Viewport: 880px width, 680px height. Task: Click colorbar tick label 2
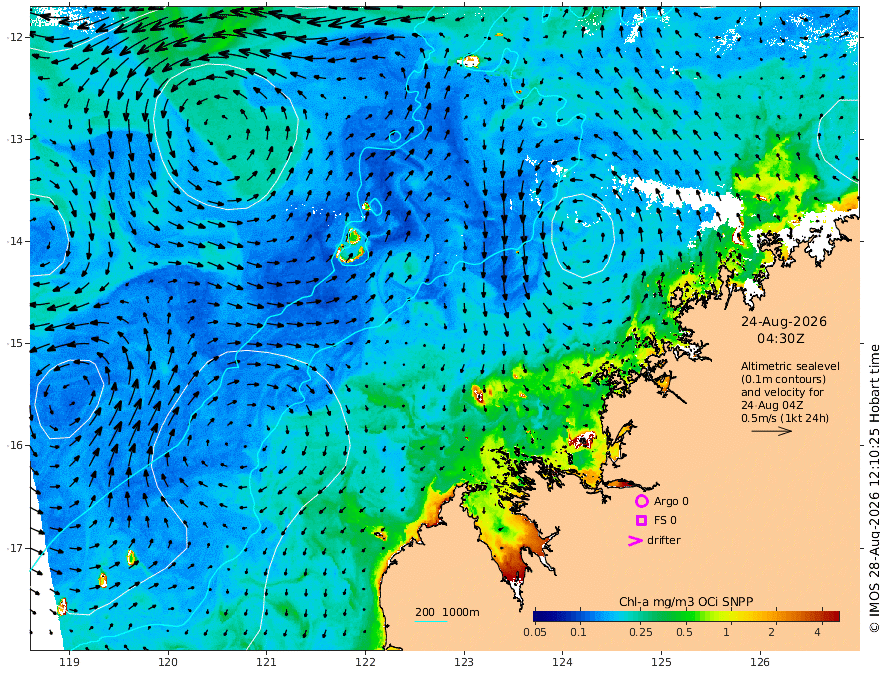click(x=772, y=632)
